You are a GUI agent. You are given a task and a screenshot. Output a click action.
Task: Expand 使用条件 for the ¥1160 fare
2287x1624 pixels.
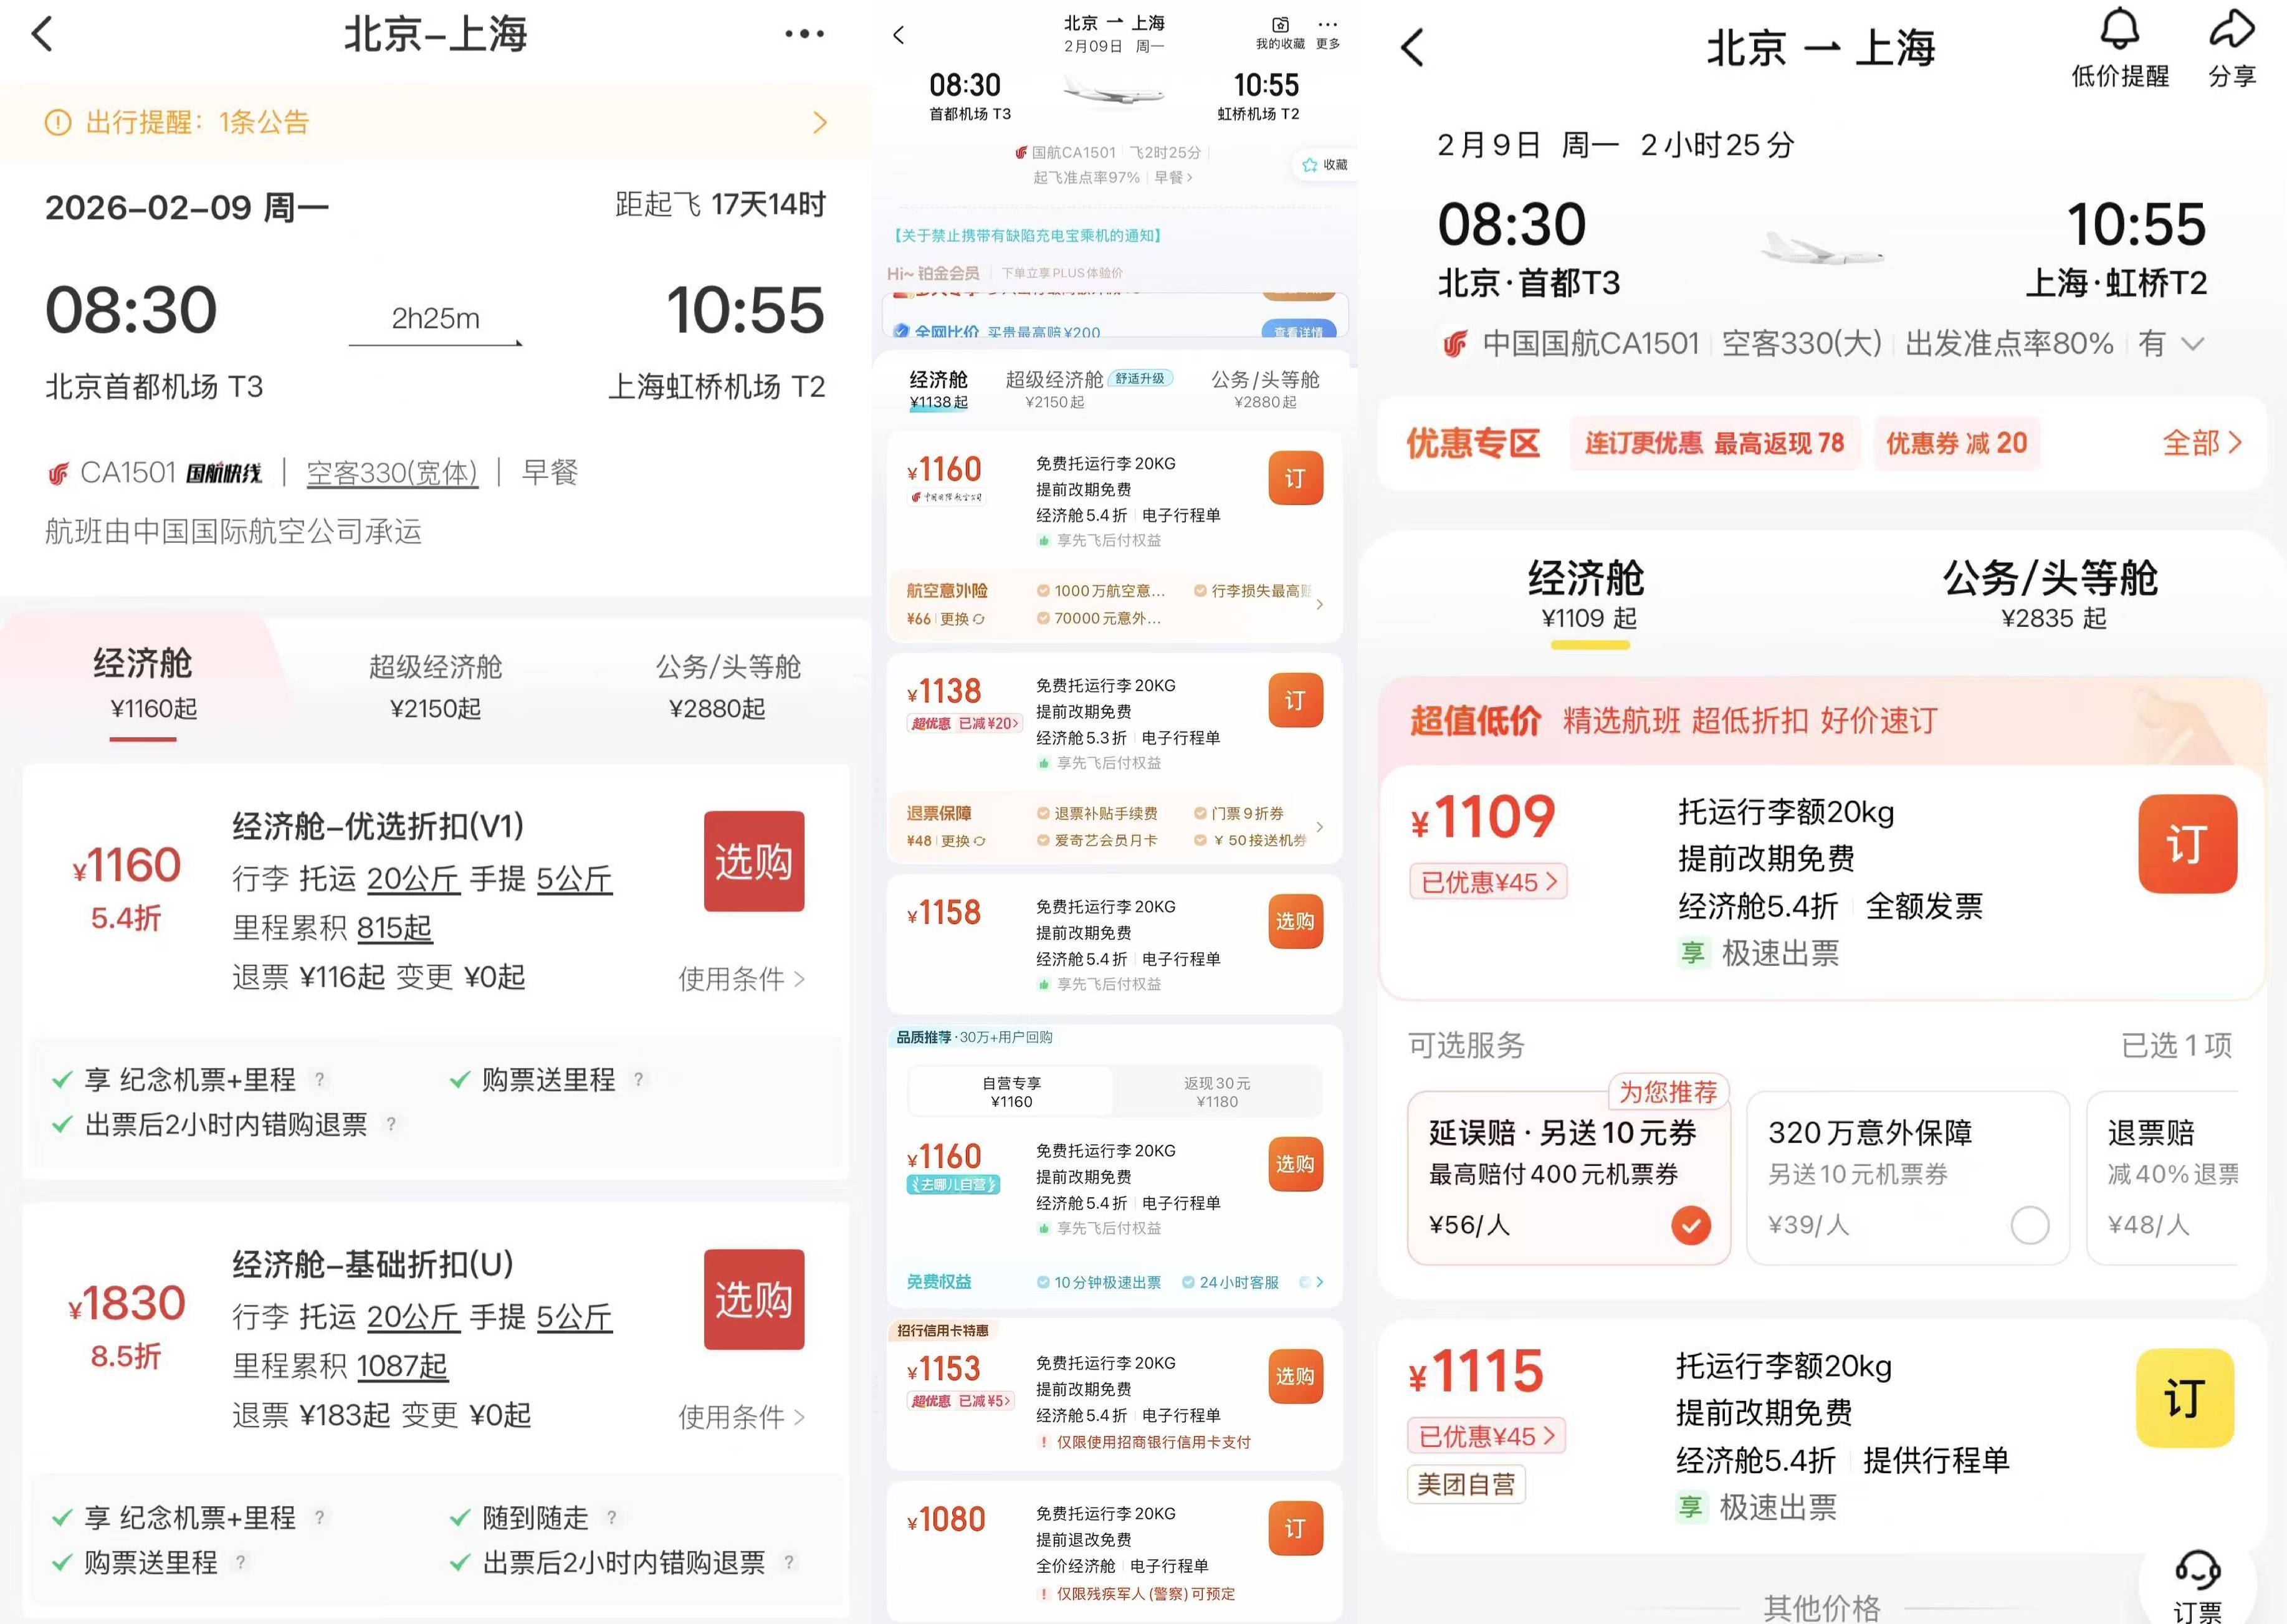[741, 979]
